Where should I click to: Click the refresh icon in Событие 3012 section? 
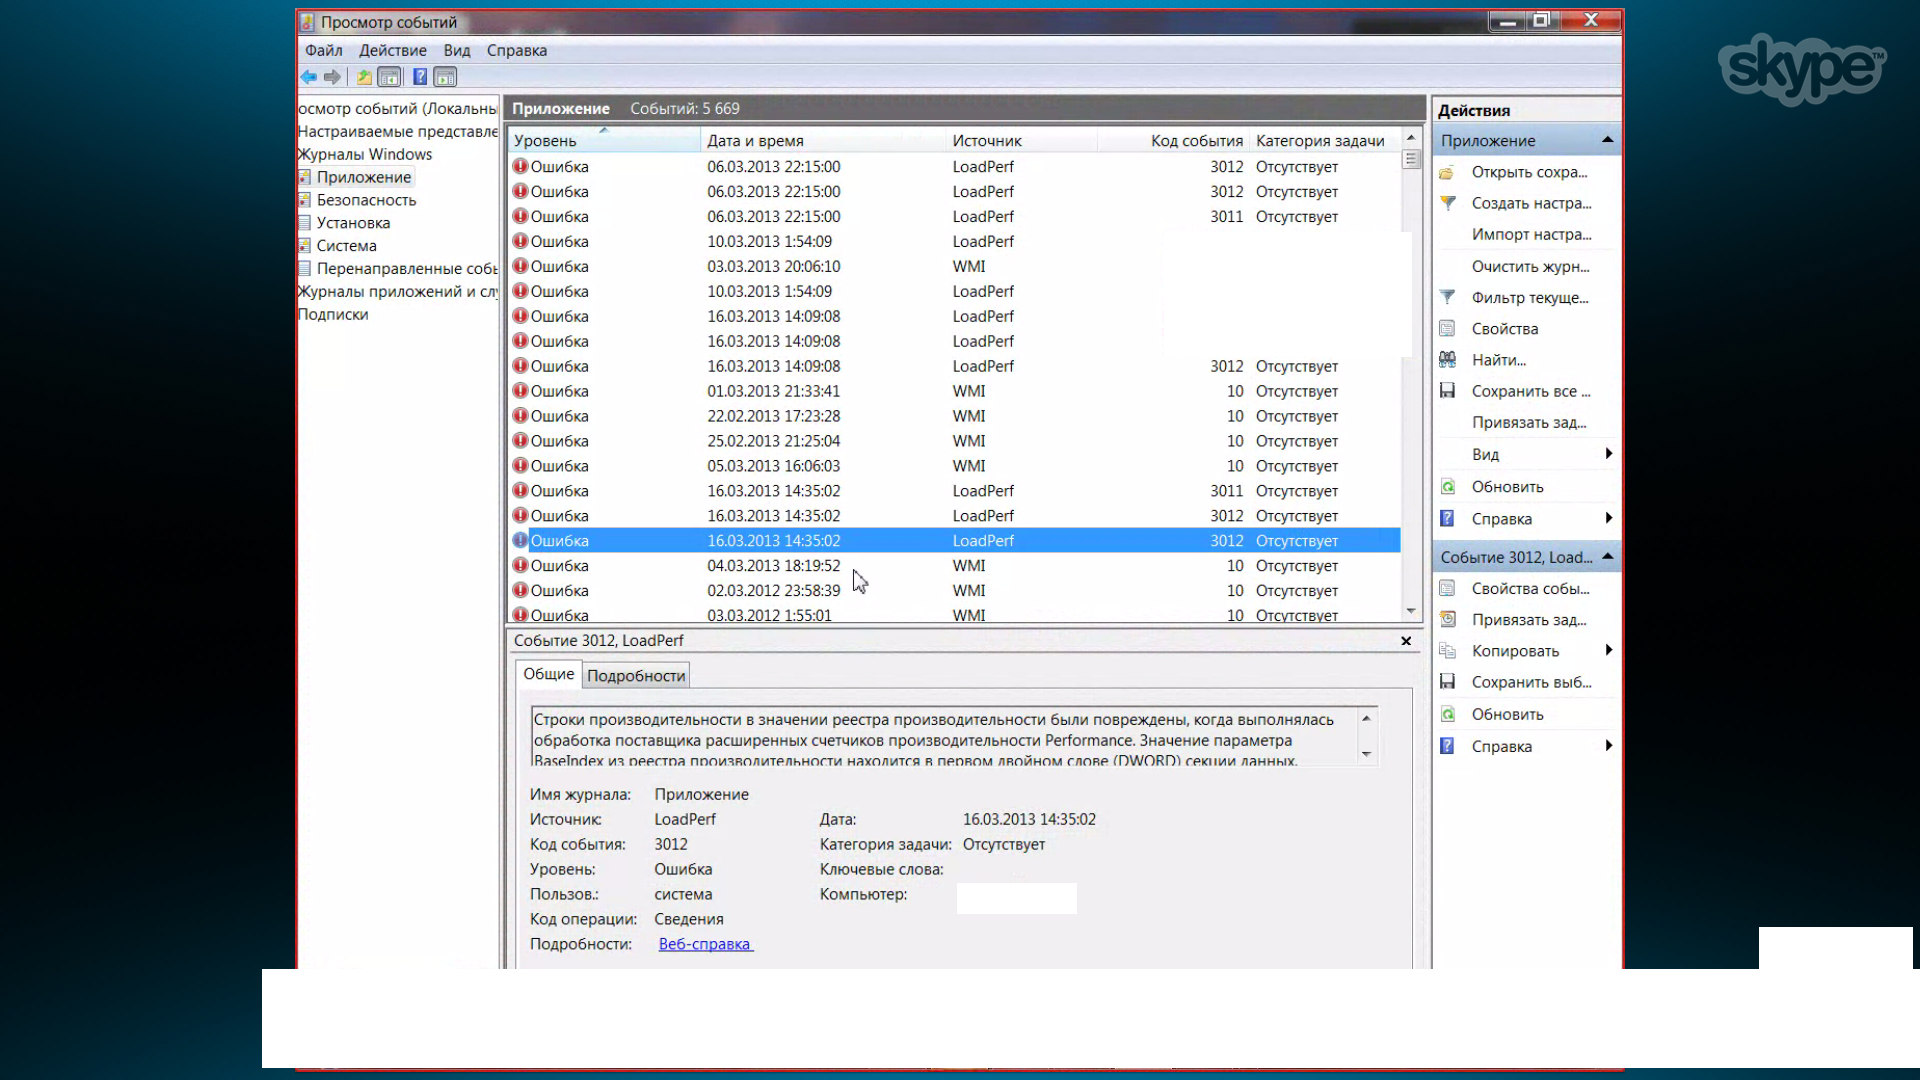(1447, 714)
